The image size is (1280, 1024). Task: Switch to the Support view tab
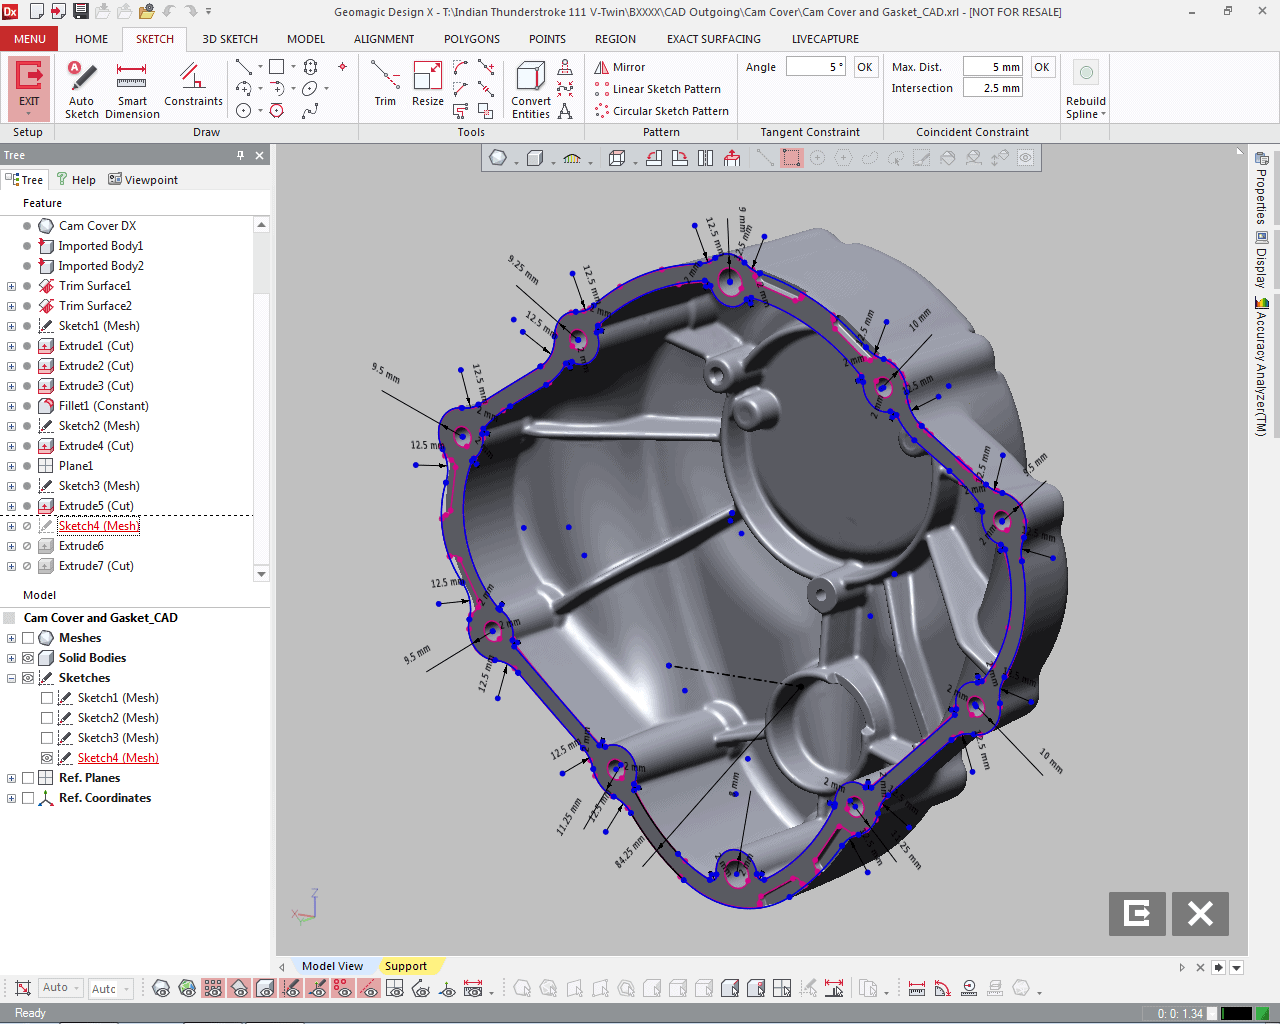[406, 966]
